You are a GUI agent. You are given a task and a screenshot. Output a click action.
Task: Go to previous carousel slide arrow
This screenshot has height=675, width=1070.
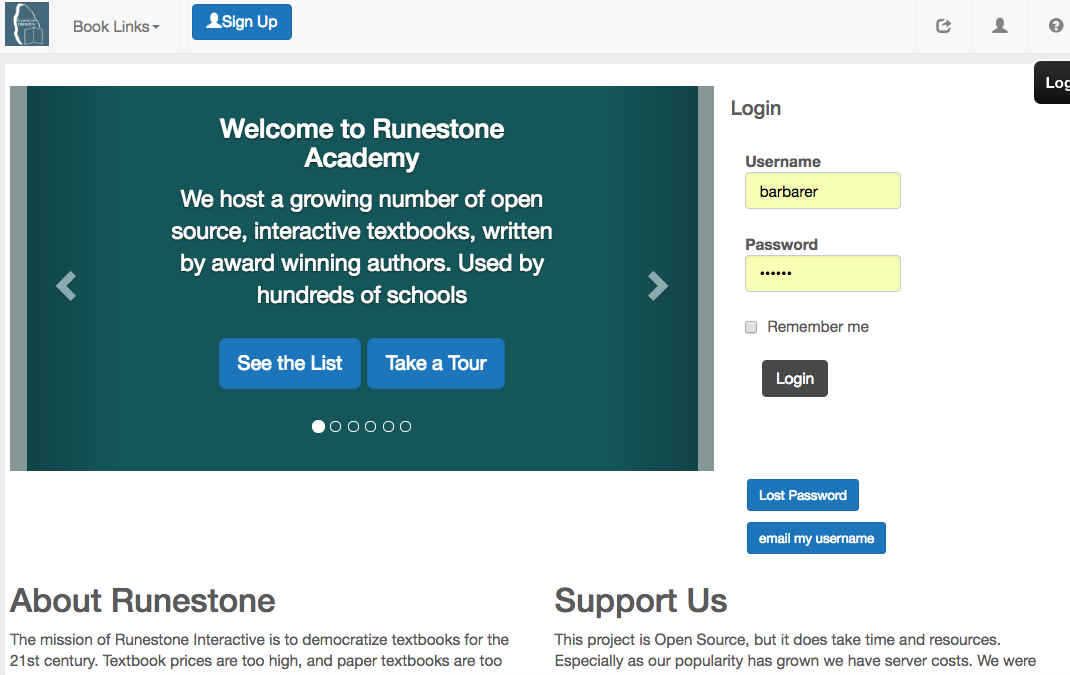coord(66,286)
